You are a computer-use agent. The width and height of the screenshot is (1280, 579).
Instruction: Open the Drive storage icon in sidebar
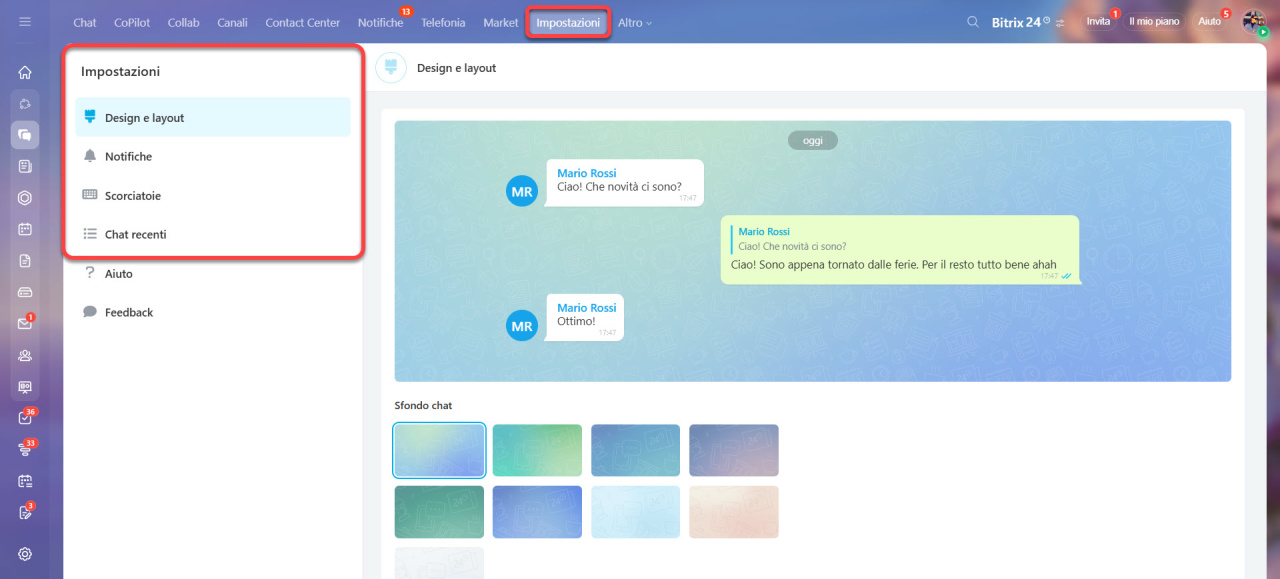25,292
